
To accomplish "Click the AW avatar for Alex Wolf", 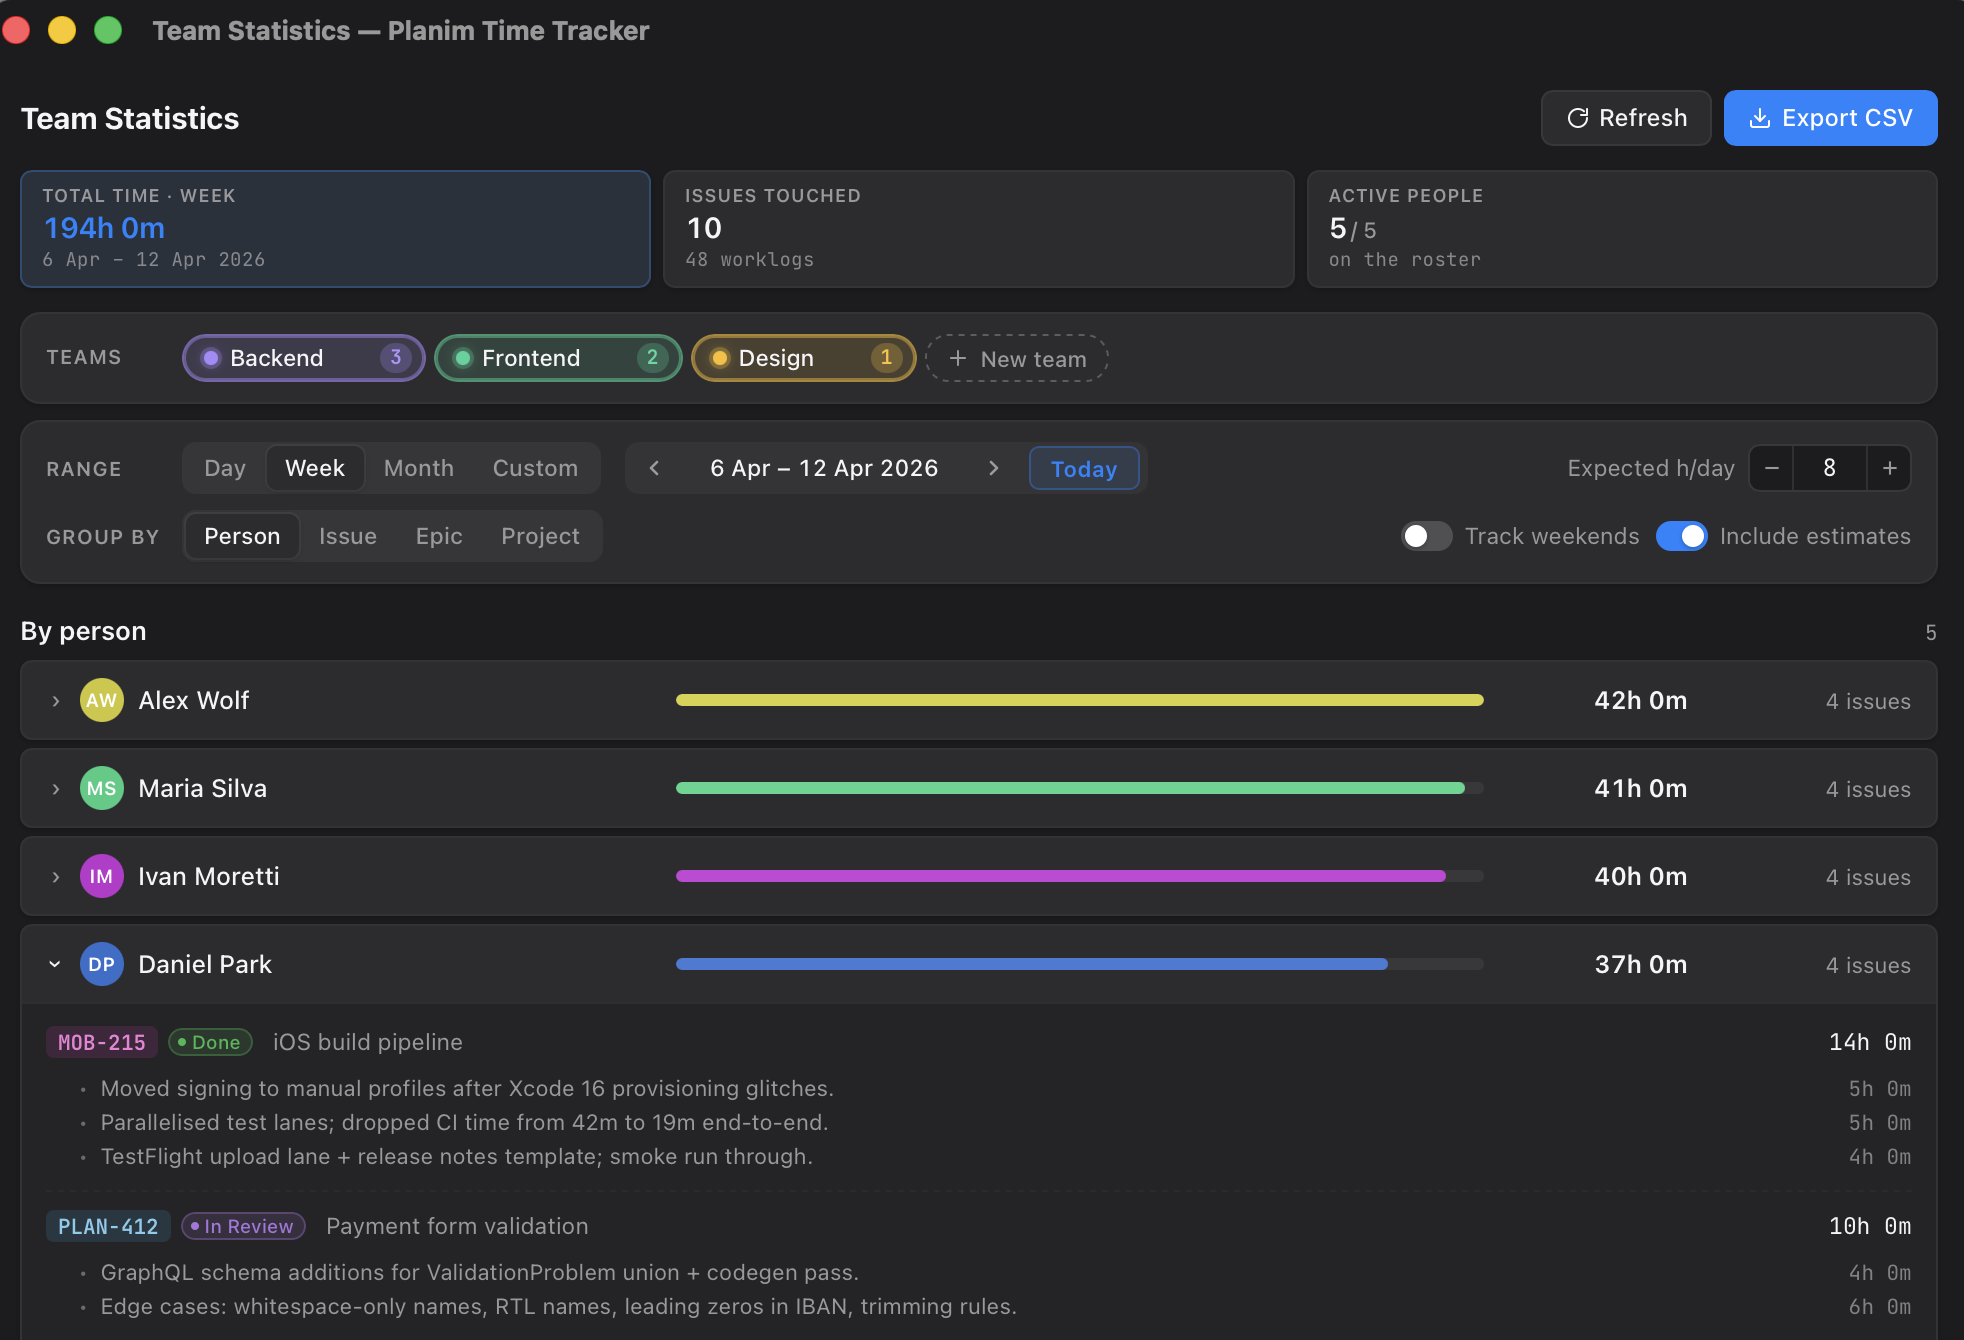I will [x=101, y=700].
